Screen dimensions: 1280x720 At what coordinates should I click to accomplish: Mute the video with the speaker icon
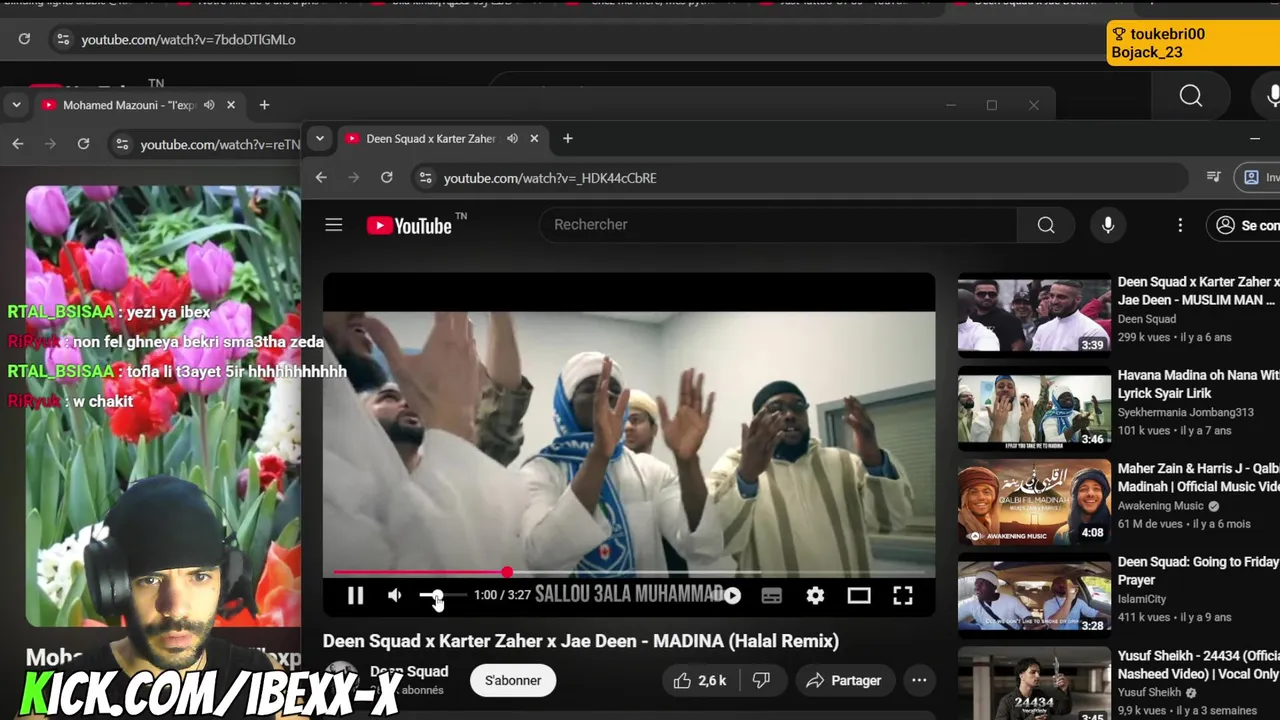click(395, 596)
